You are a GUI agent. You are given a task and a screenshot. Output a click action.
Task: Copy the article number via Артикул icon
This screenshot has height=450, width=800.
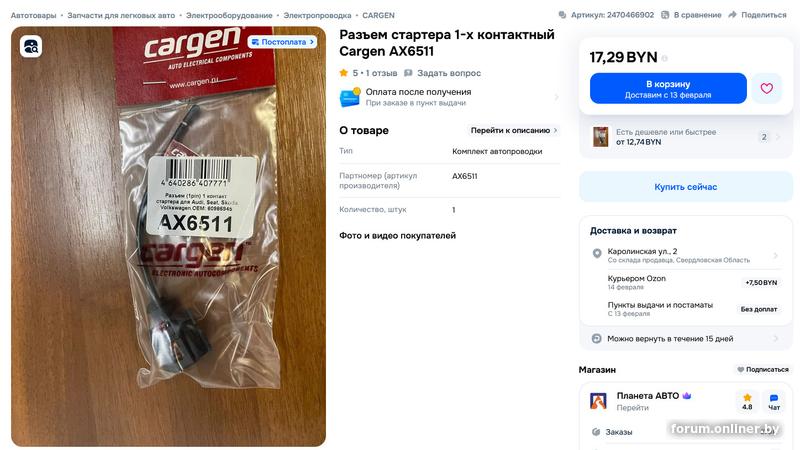[562, 15]
